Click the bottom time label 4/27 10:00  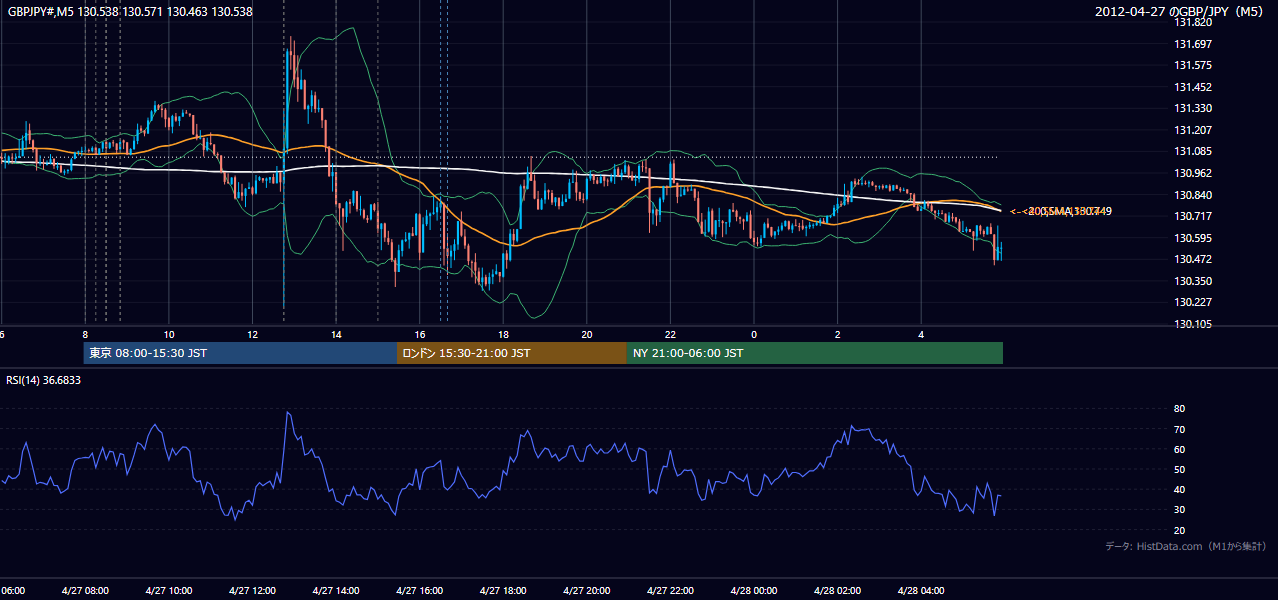point(169,591)
